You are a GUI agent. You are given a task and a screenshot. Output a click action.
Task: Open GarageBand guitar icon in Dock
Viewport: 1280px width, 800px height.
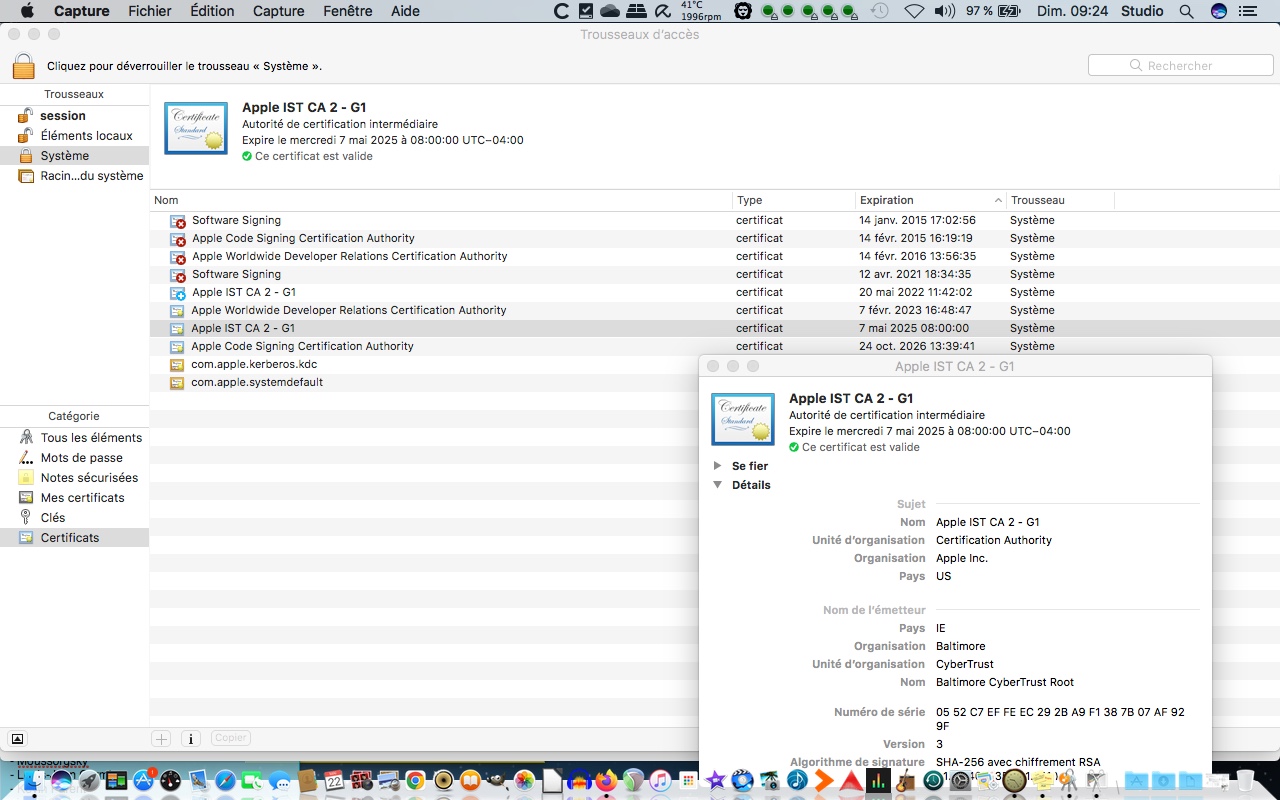tap(906, 780)
